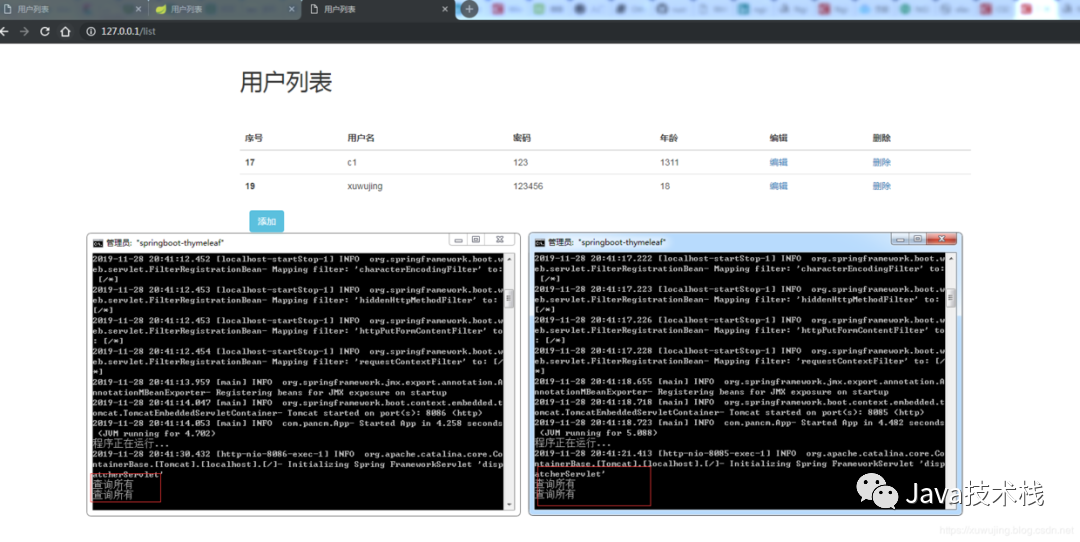Open system menu icon of port 8086 console

[x=98, y=243]
